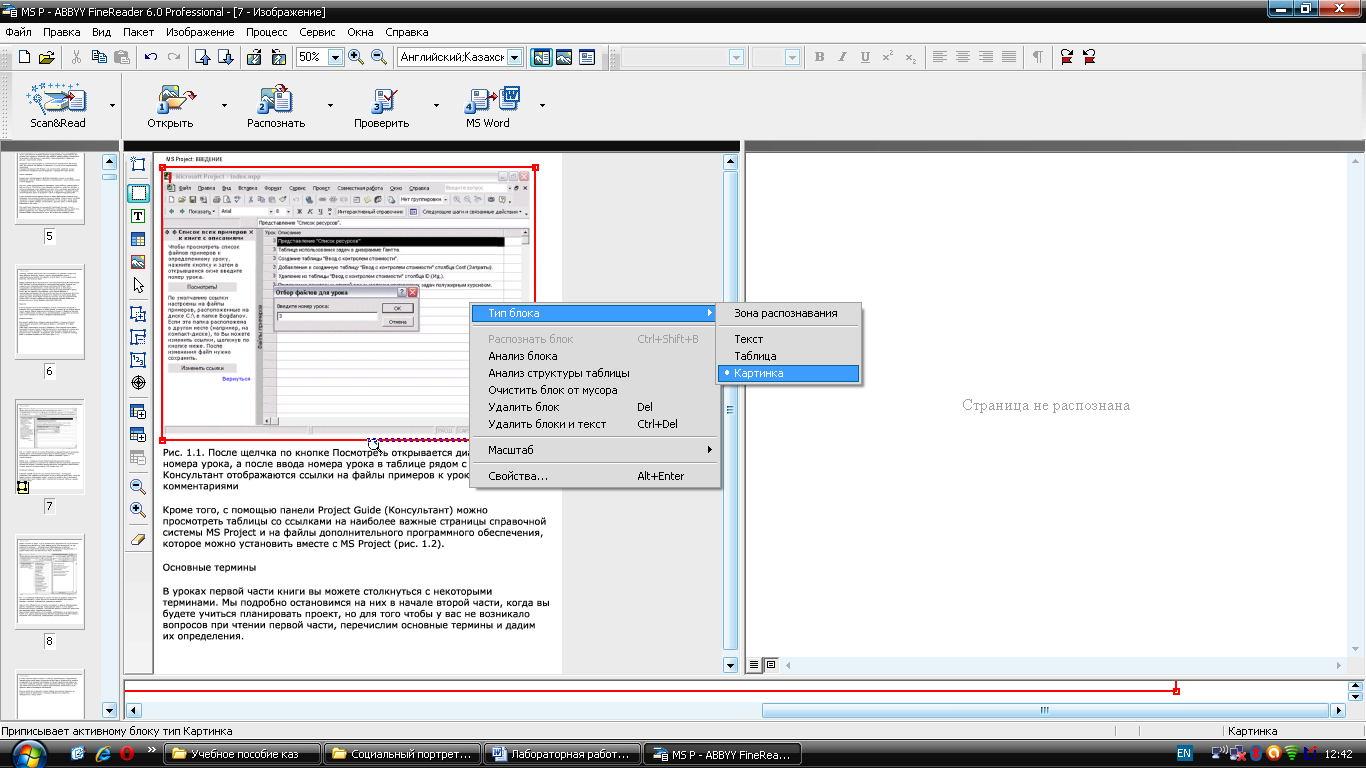Open Социальный портрет taskbar button
Screen dimensions: 1366x768
[x=403, y=754]
